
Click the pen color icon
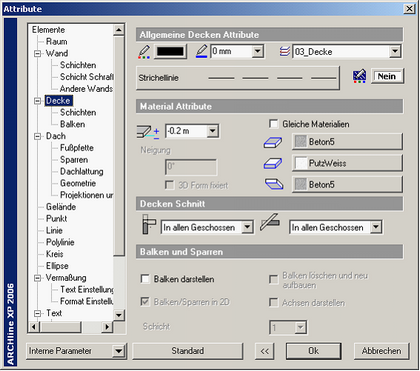[x=144, y=52]
